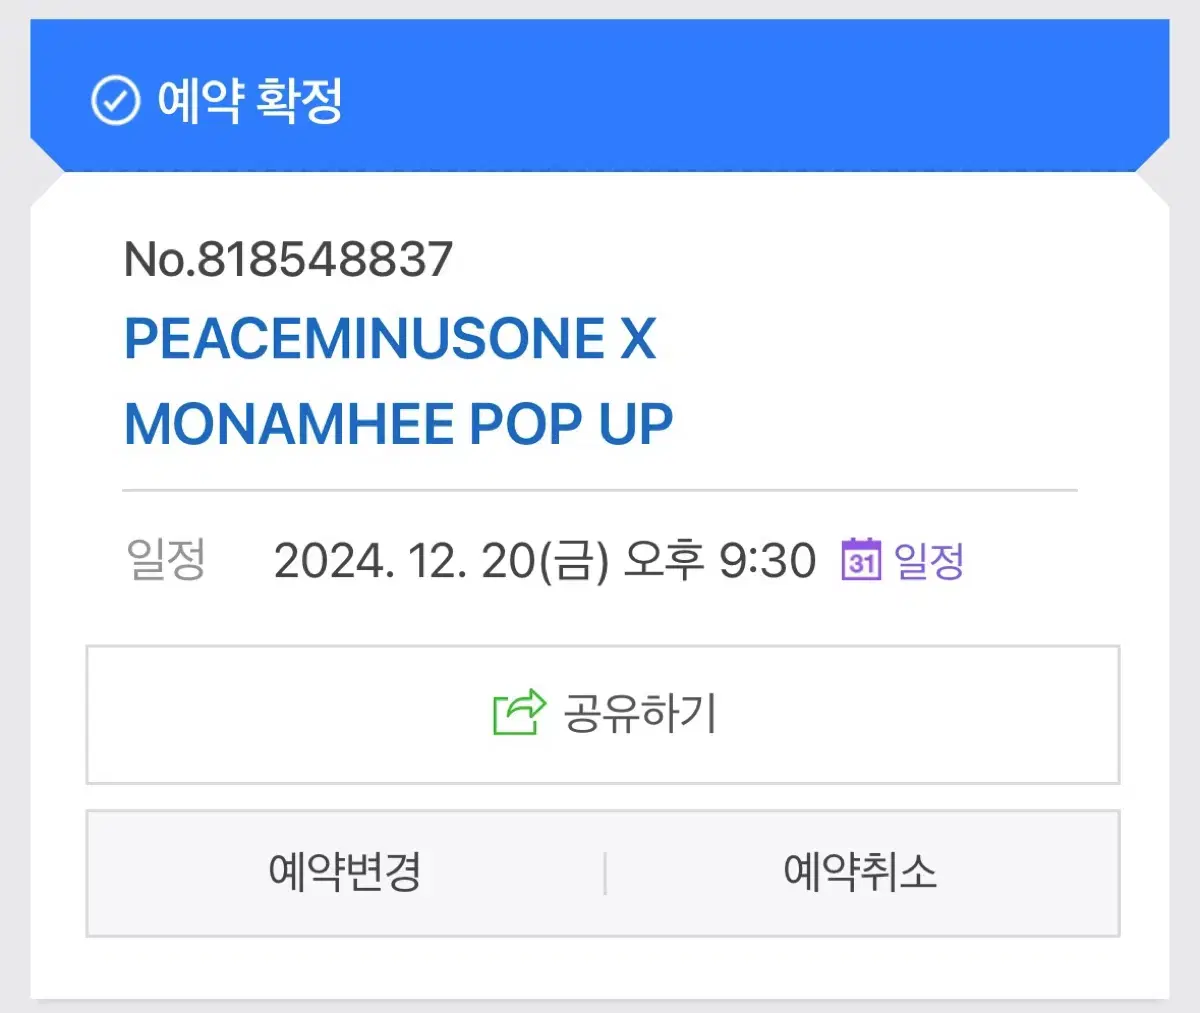
Task: Click divider between 예약변경 and 예약취소
Action: [605, 873]
